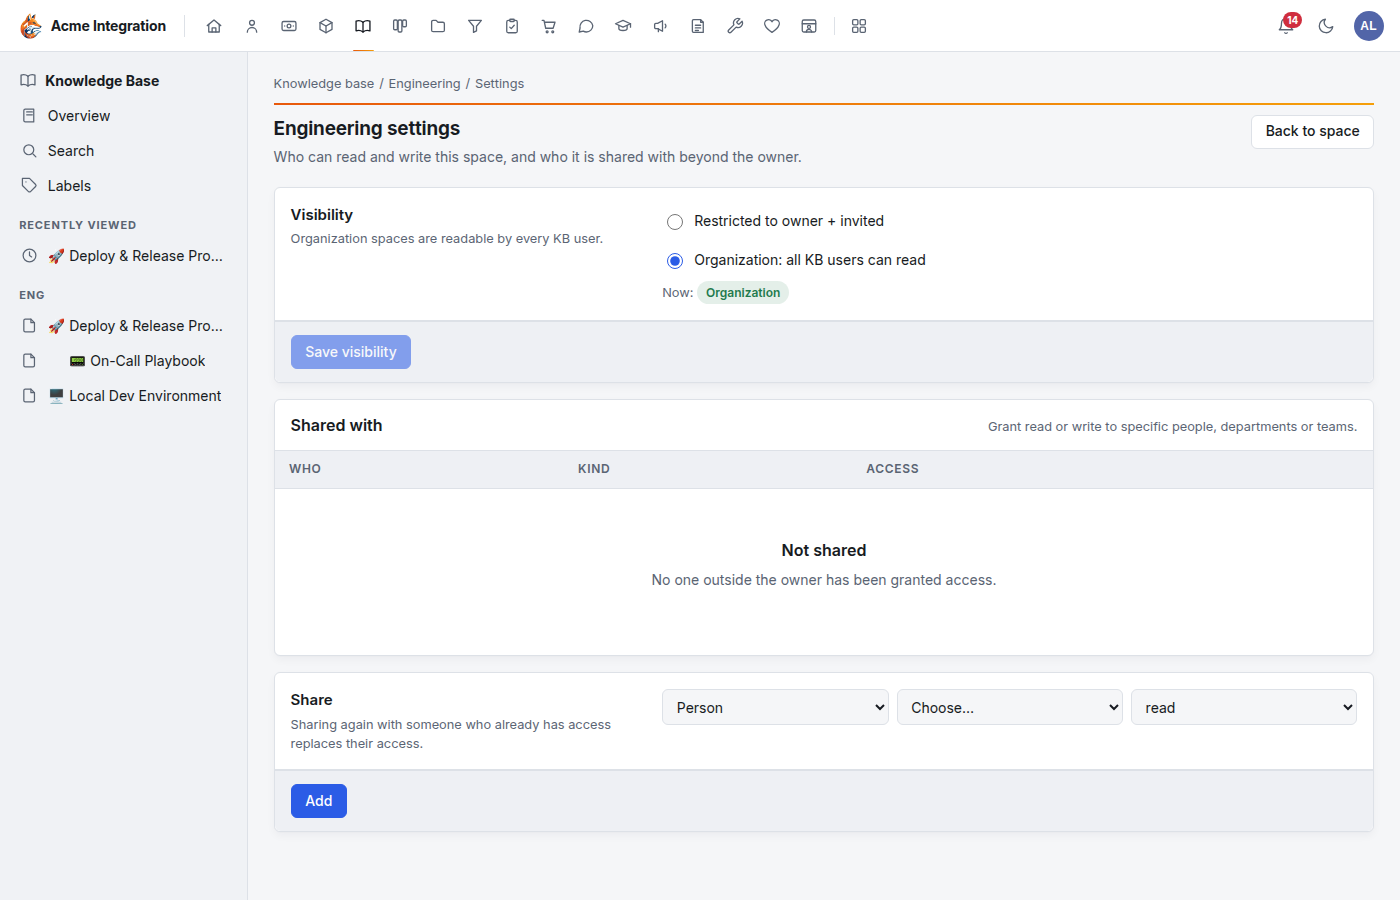Click the Knowledge base breadcrumb link
This screenshot has width=1400, height=900.
pyautogui.click(x=324, y=84)
